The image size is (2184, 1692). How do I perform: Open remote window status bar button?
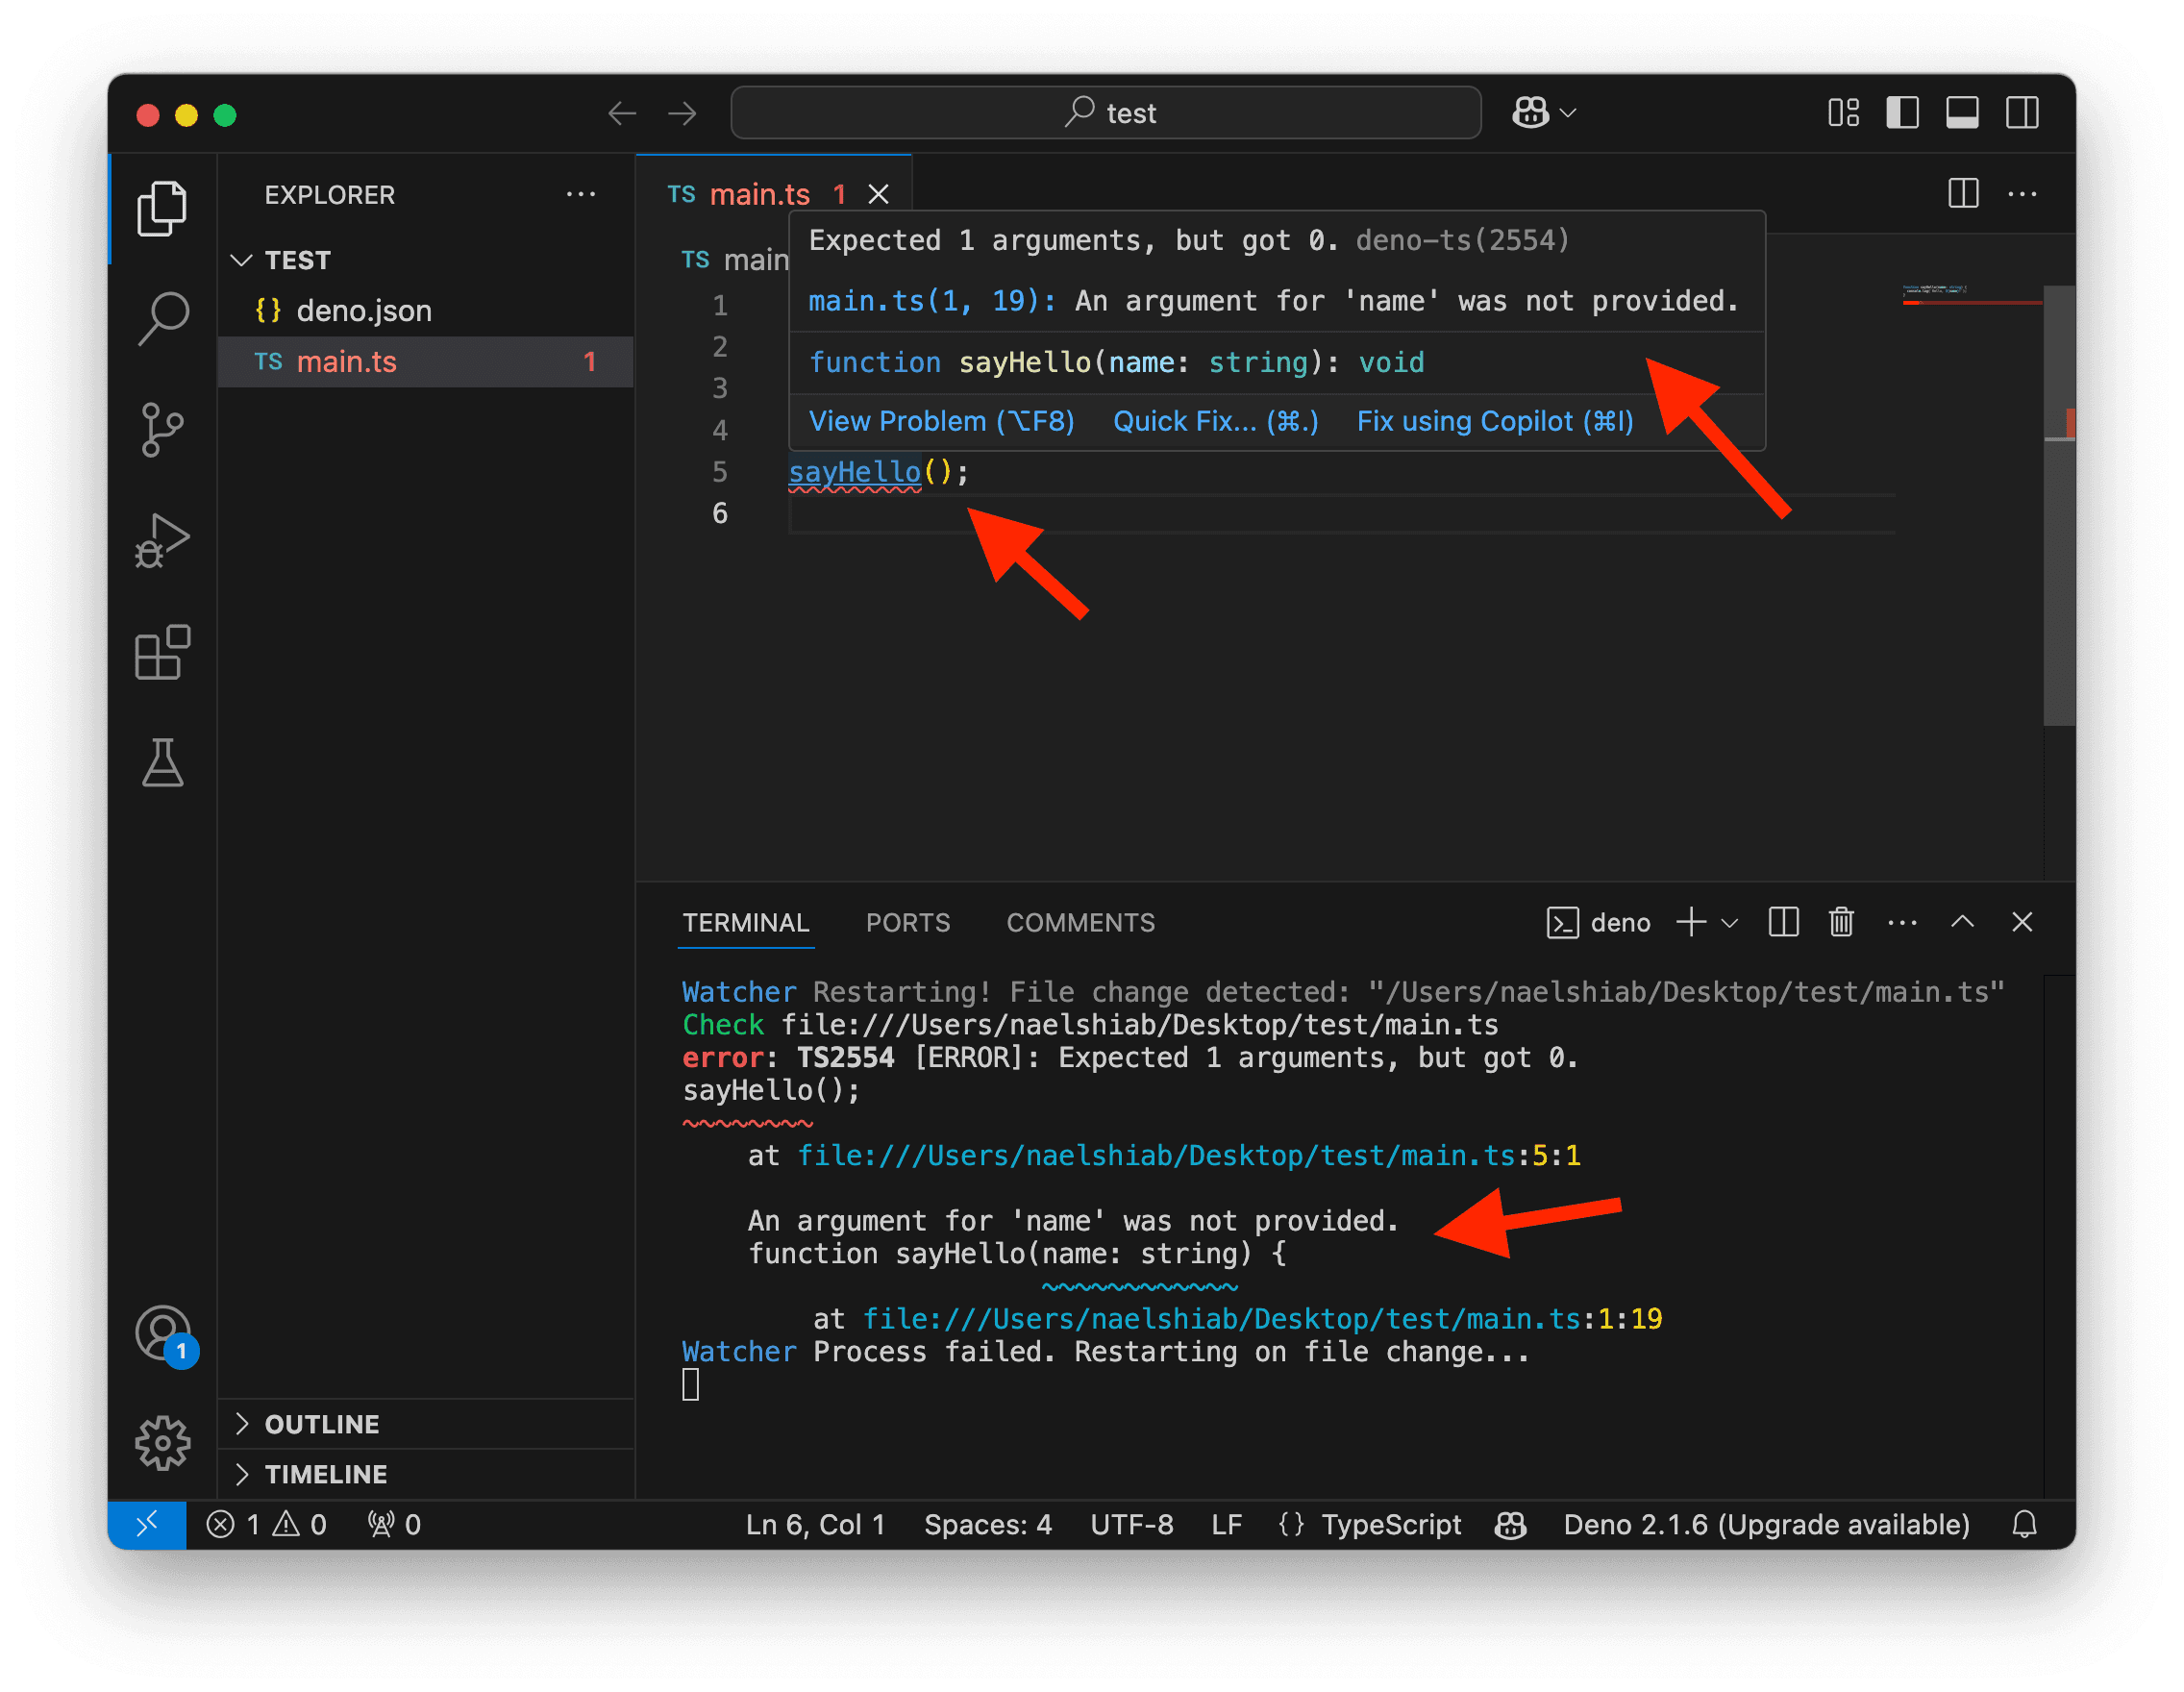[x=147, y=1523]
